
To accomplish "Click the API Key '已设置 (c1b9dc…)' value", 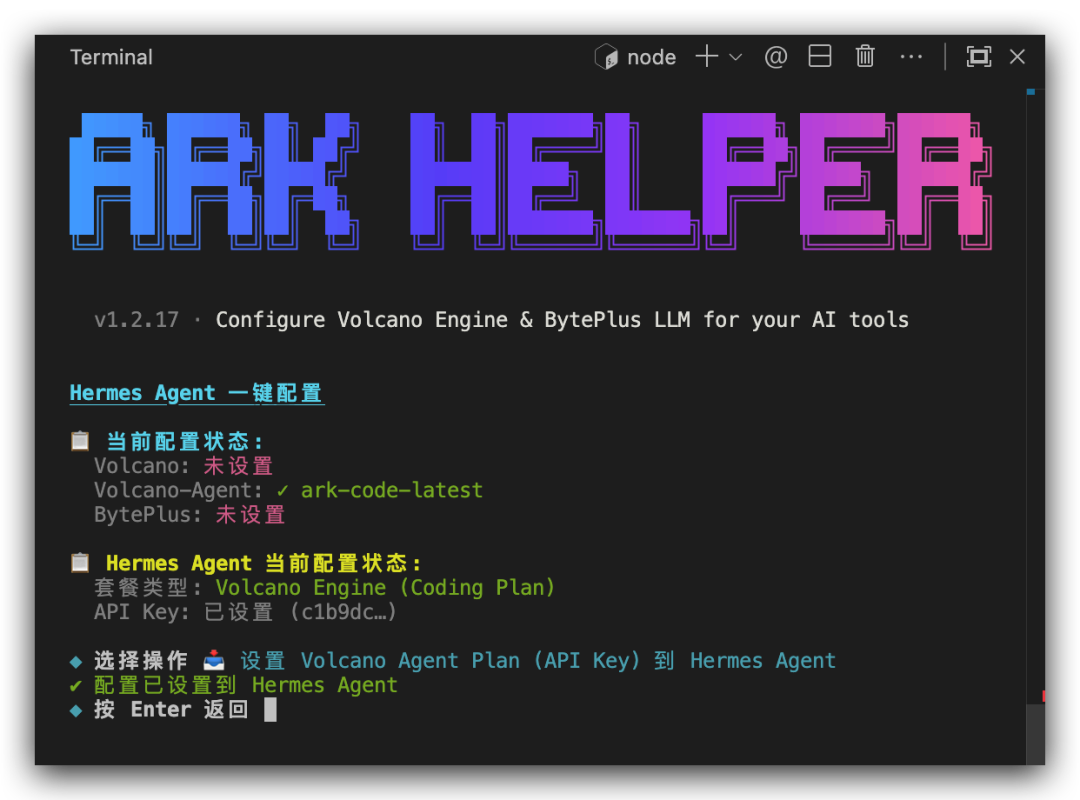I will click(300, 612).
